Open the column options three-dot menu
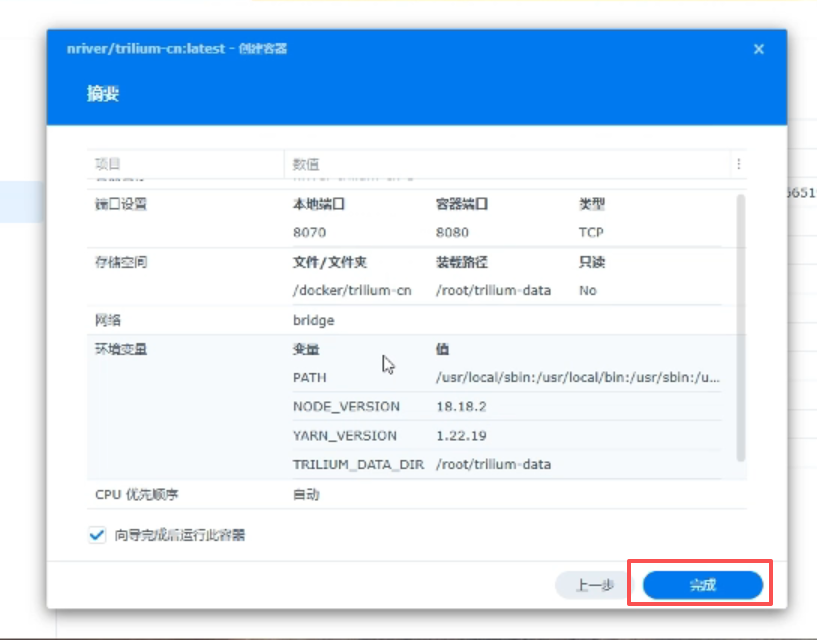This screenshot has width=817, height=640. (x=739, y=164)
